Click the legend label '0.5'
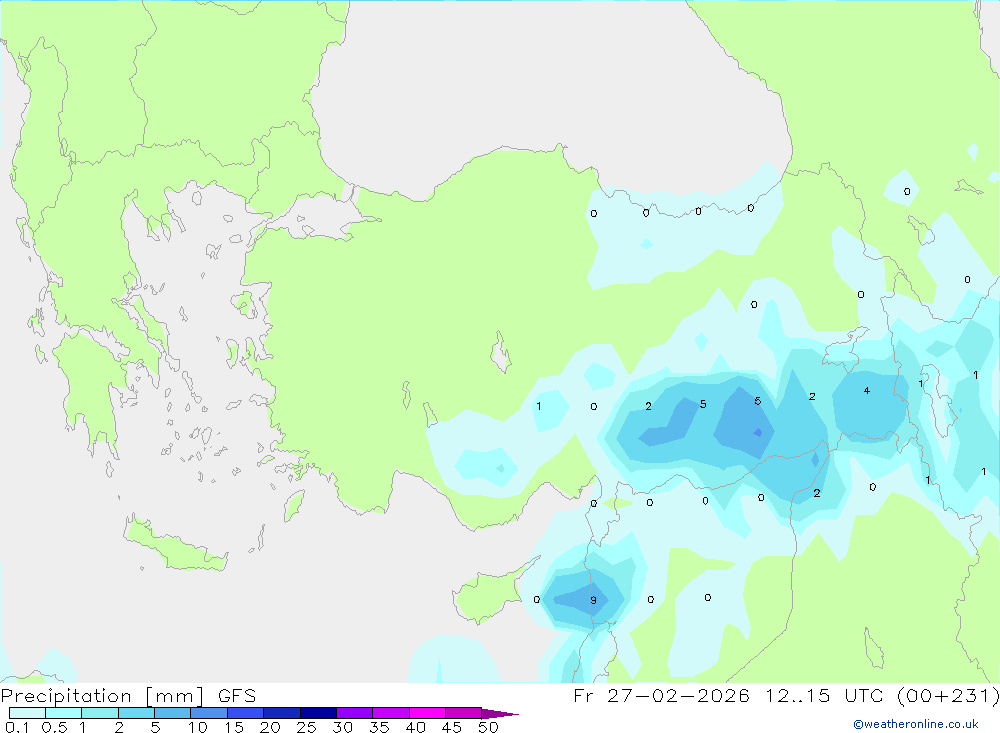The image size is (1000, 733). point(54,727)
